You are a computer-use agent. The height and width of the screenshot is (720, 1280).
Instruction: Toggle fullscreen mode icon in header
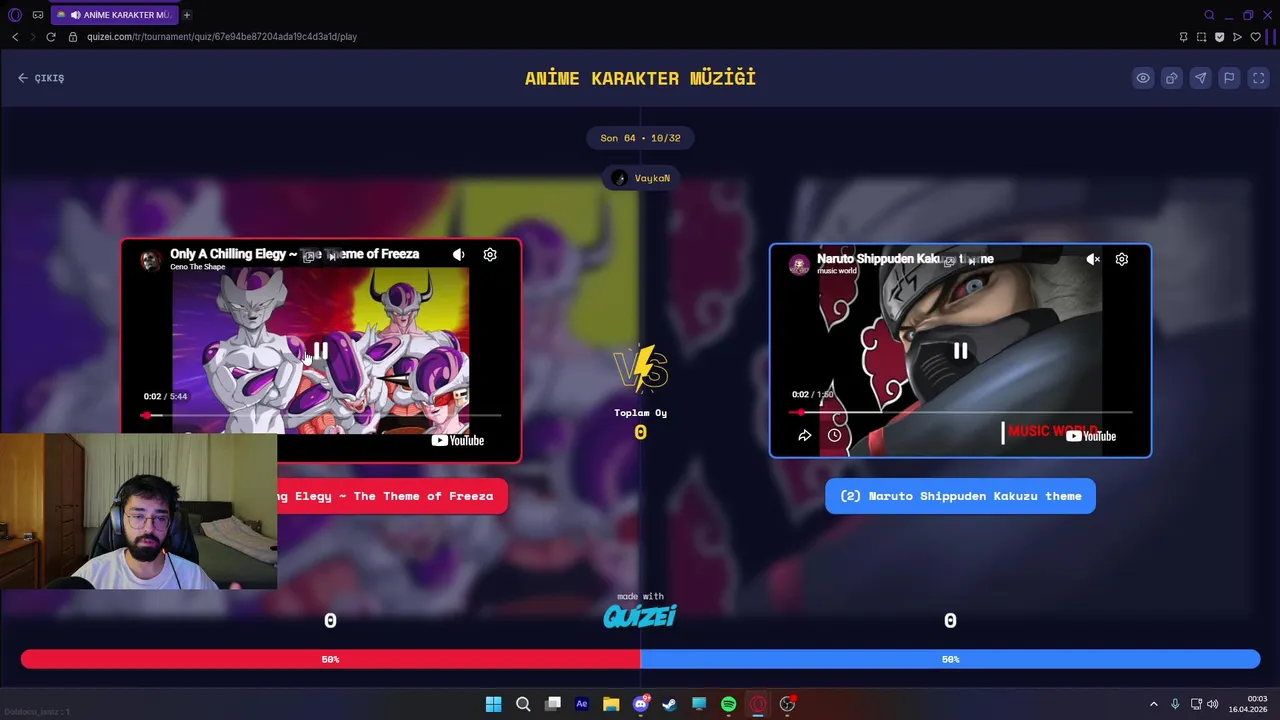coord(1259,78)
